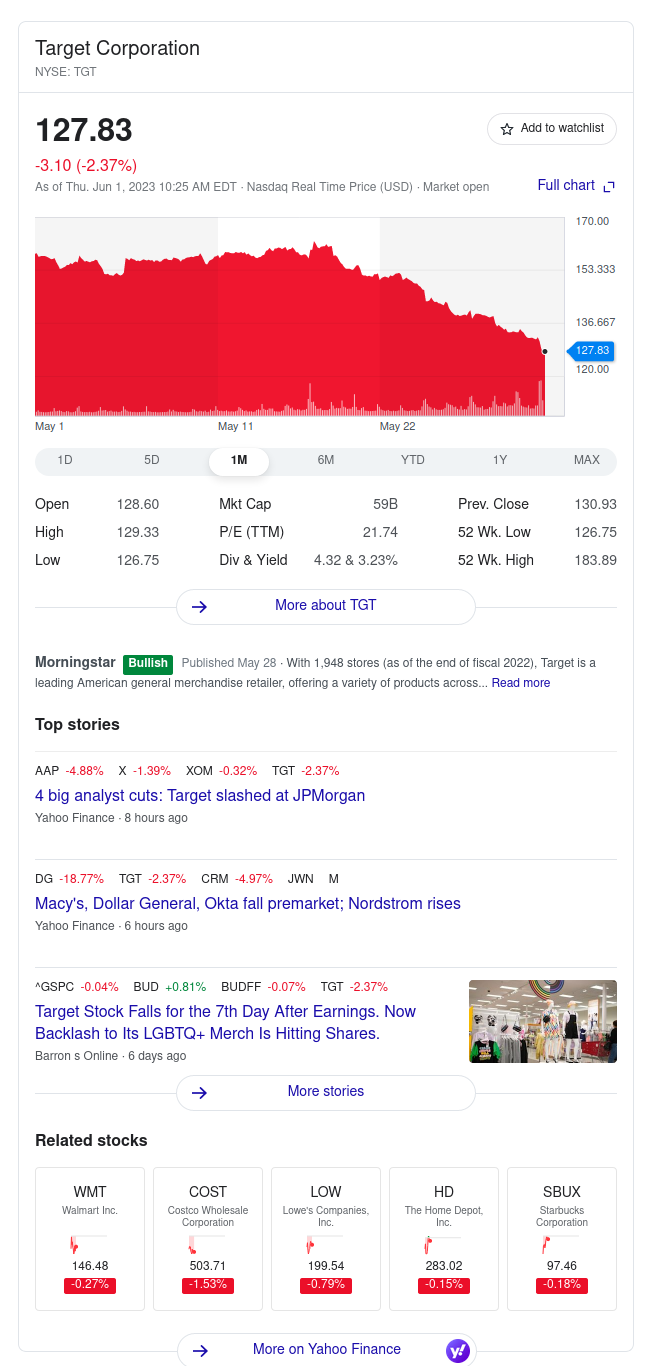Click the Target Corporation title
The width and height of the screenshot is (655, 1366).
(118, 48)
